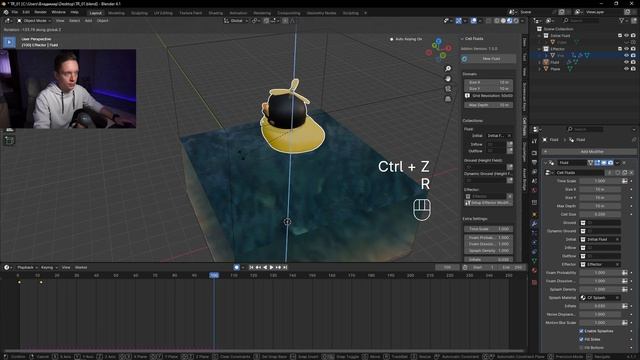The width and height of the screenshot is (640, 360).
Task: Open the Modifier properties wrench tab
Action: pyautogui.click(x=534, y=224)
